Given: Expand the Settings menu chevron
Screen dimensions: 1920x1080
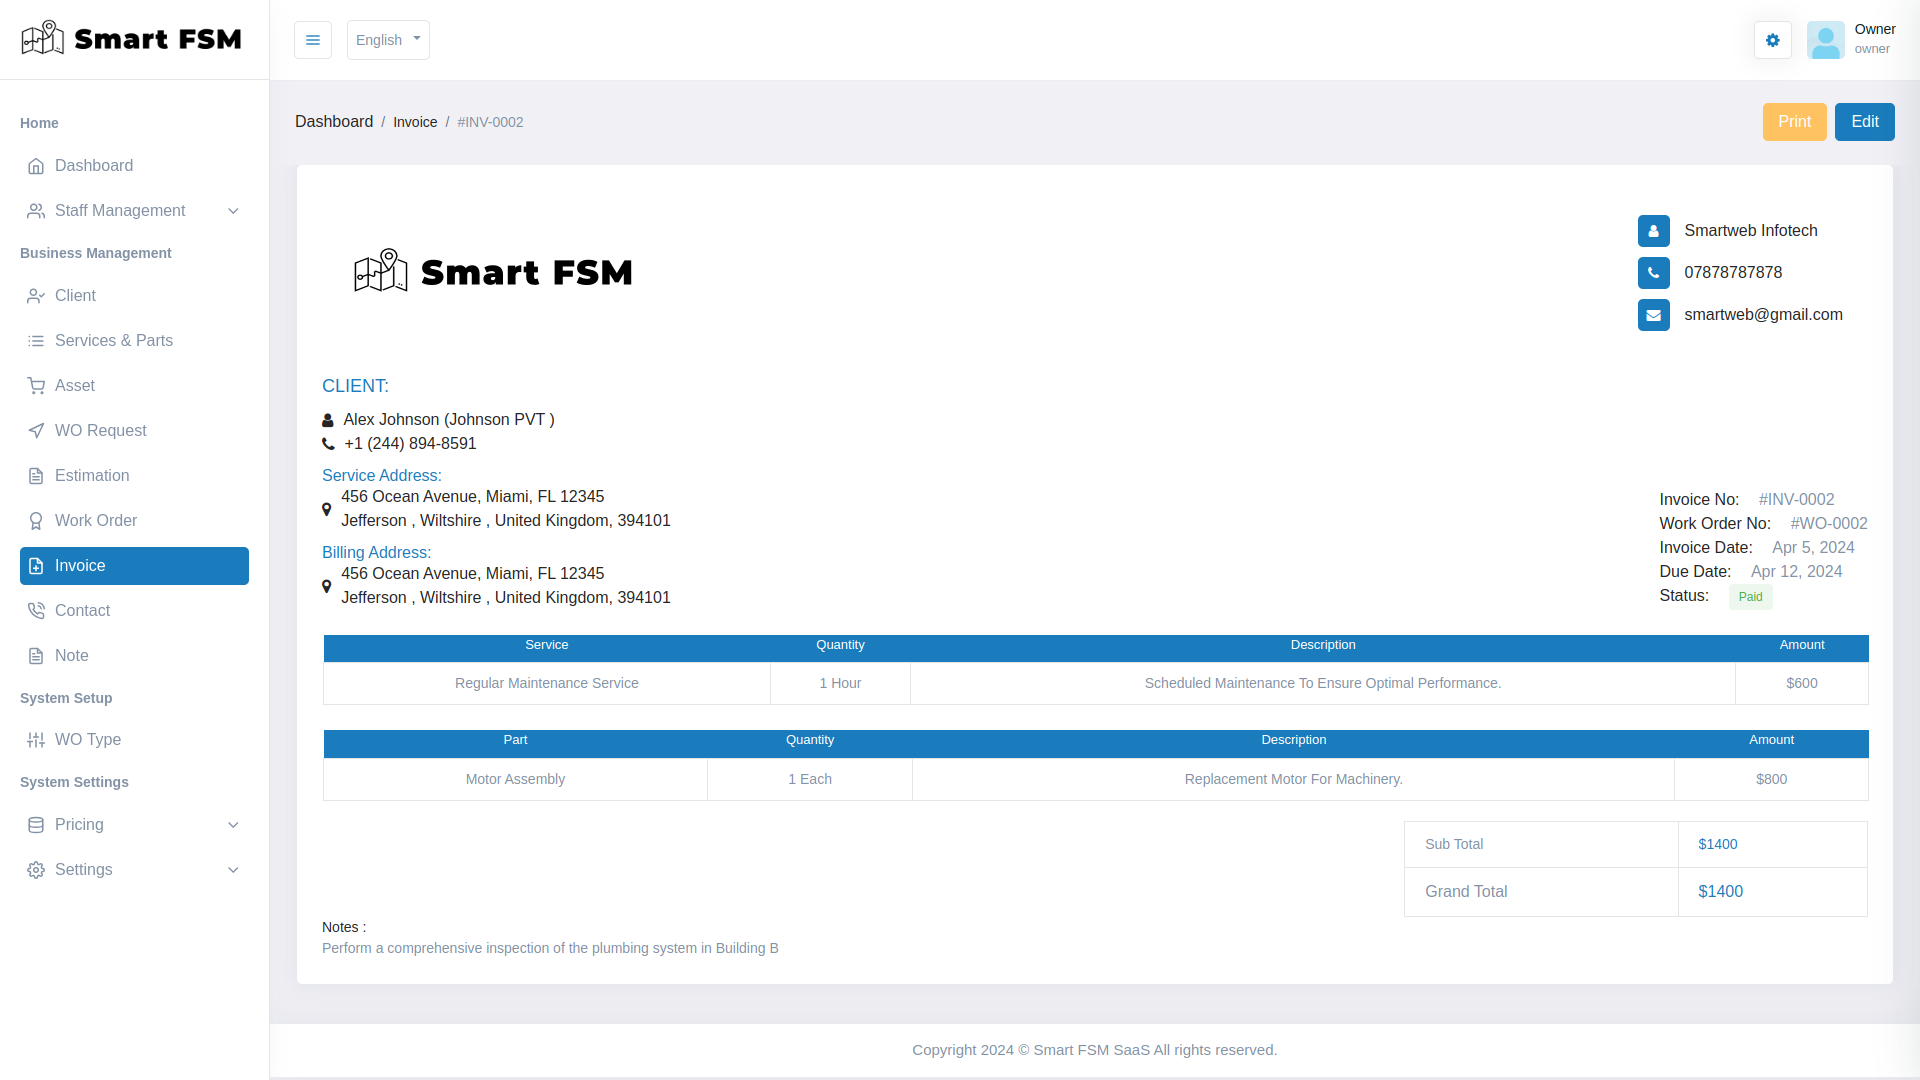Looking at the screenshot, I should 233,870.
